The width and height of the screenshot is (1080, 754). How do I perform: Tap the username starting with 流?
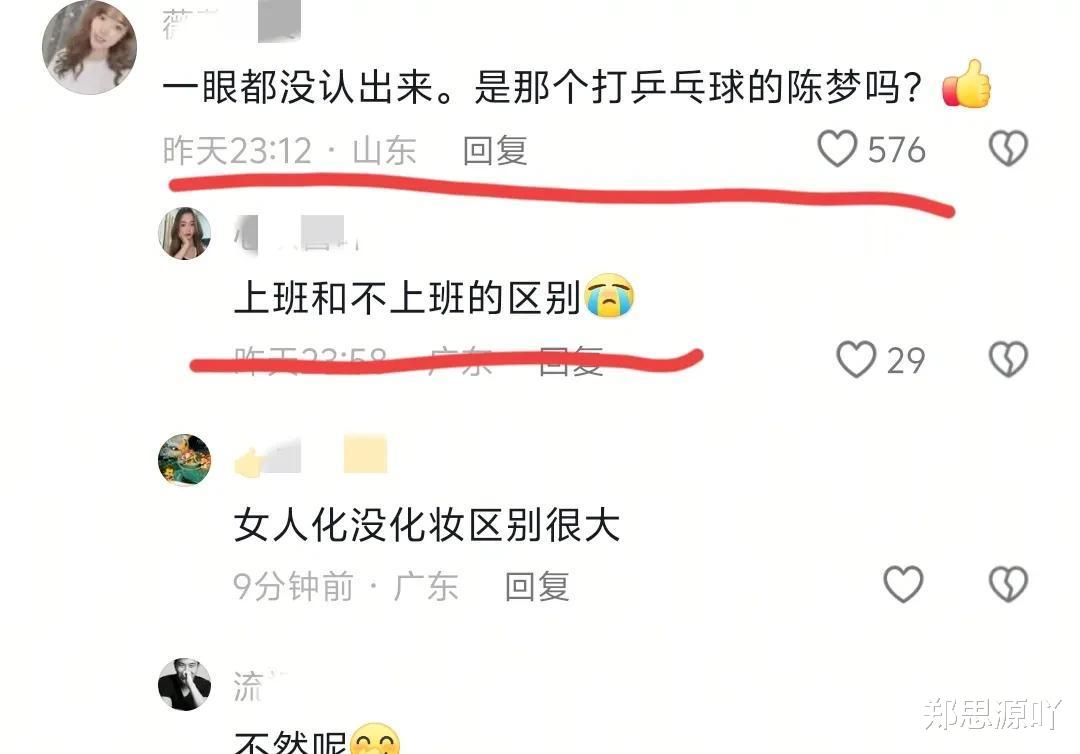click(x=258, y=686)
